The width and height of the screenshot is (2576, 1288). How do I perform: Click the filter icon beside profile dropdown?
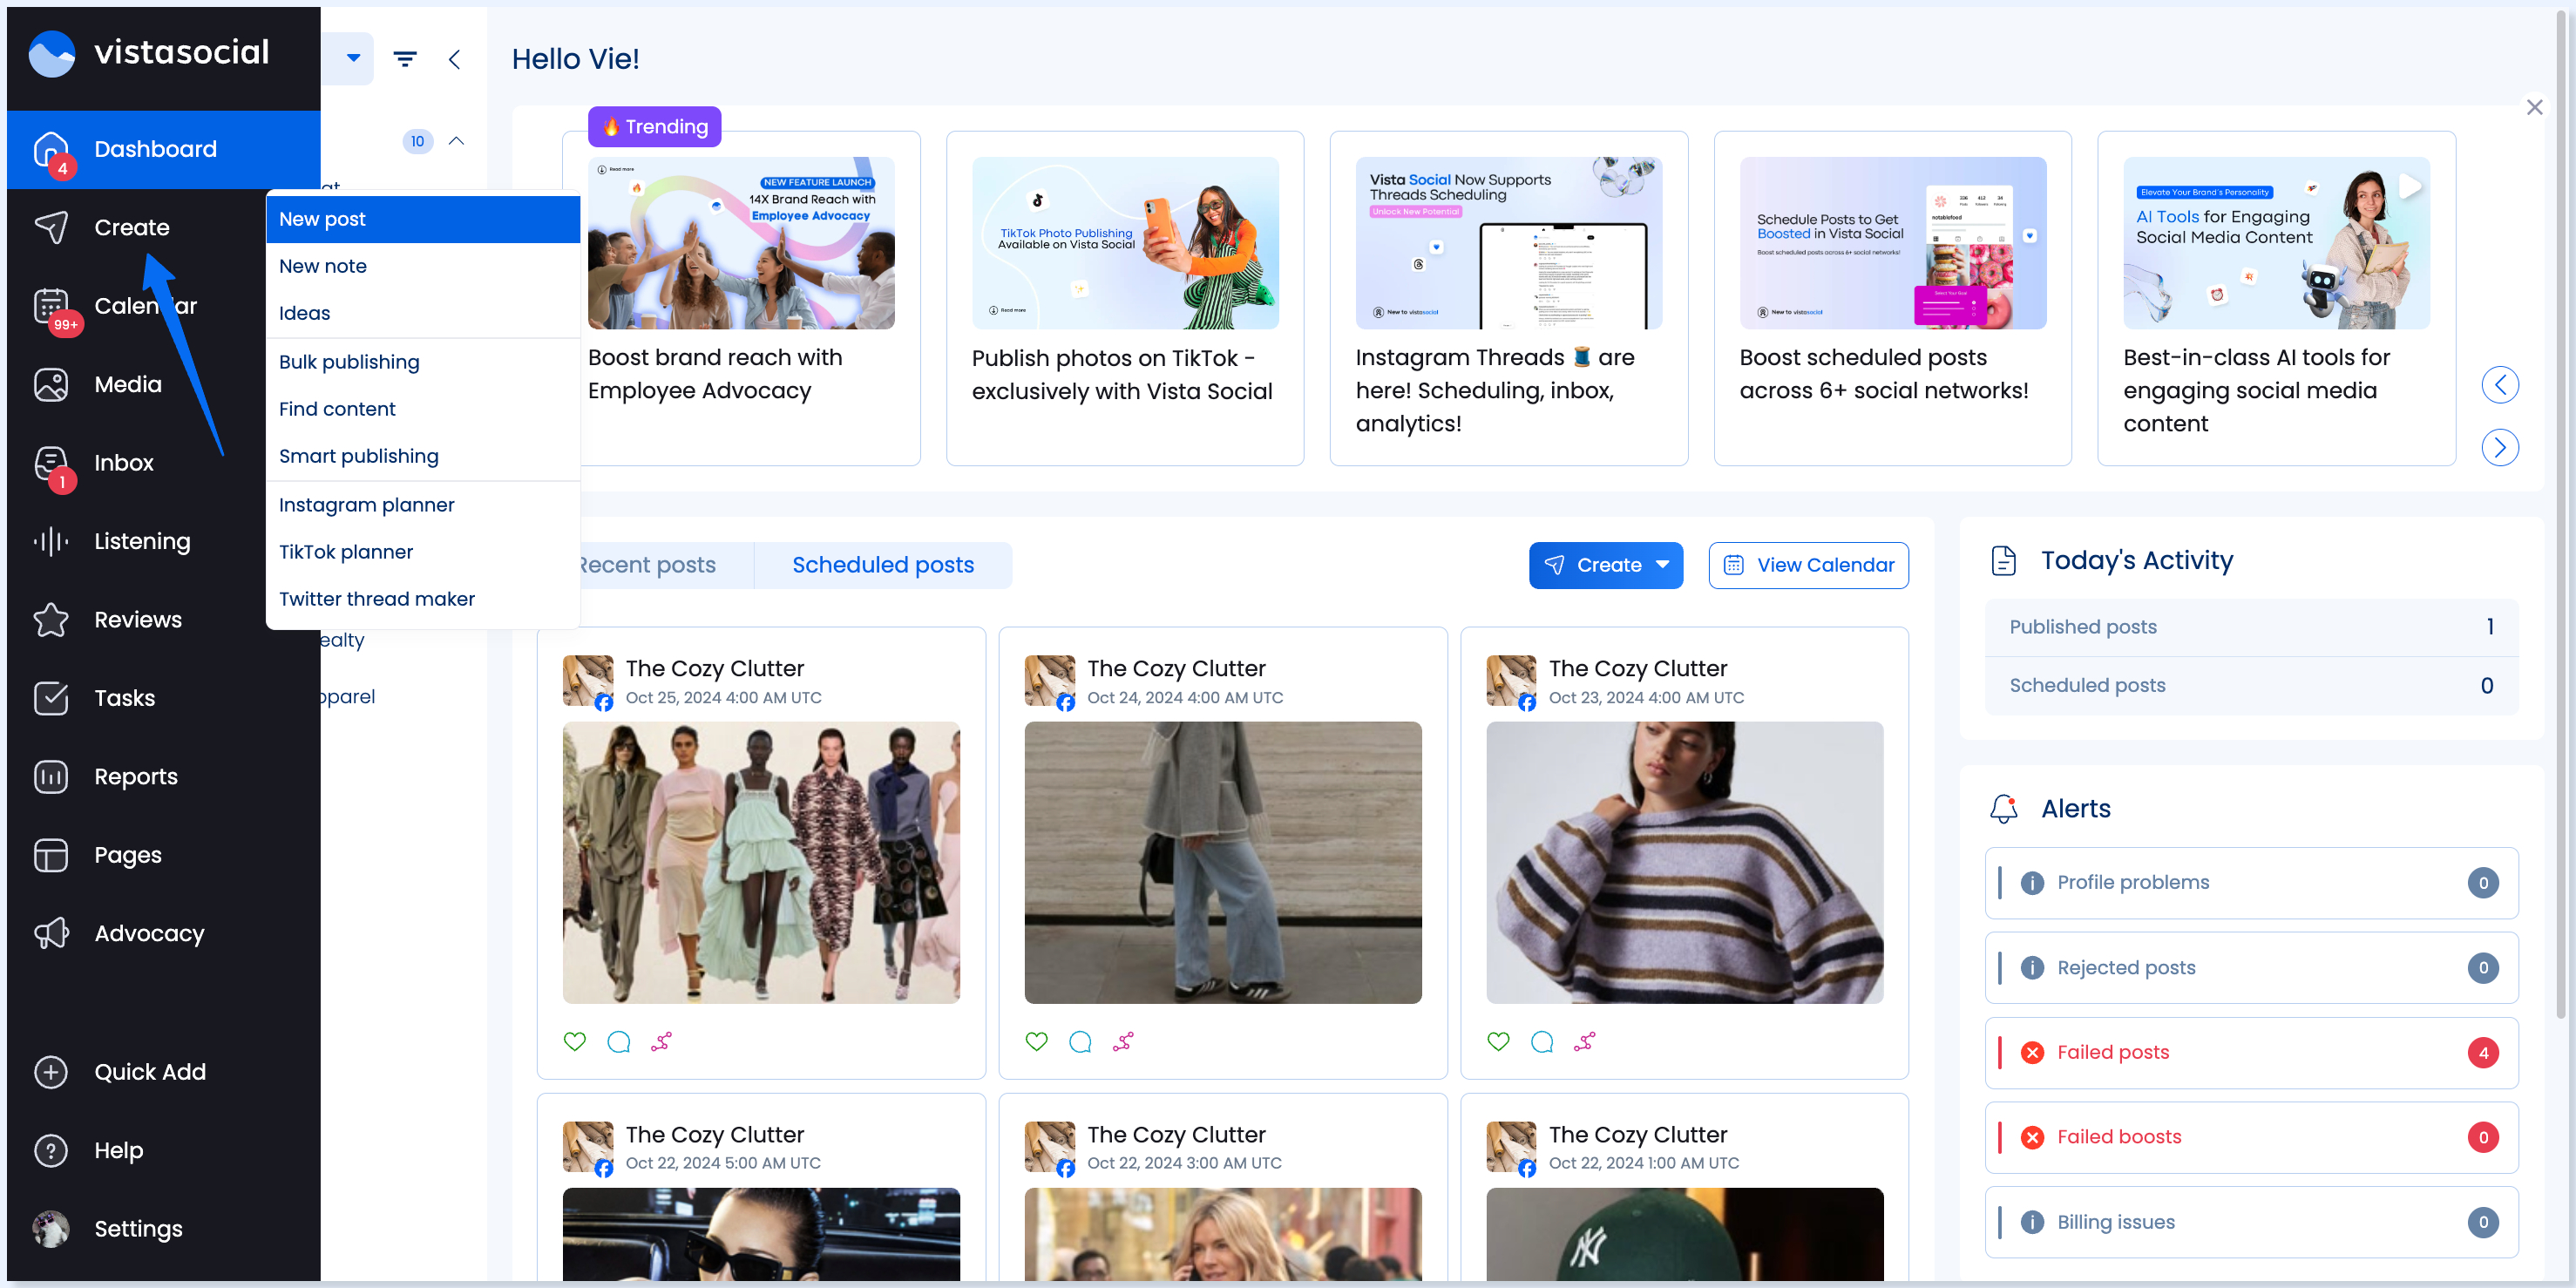coord(405,59)
